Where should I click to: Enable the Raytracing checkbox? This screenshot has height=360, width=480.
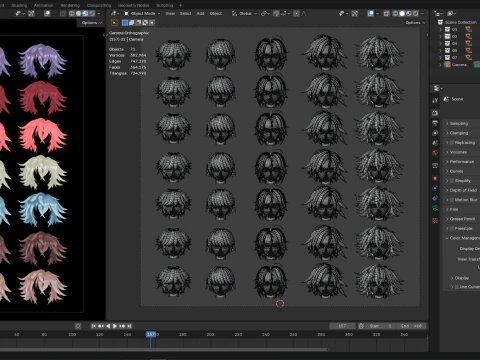[x=452, y=143]
